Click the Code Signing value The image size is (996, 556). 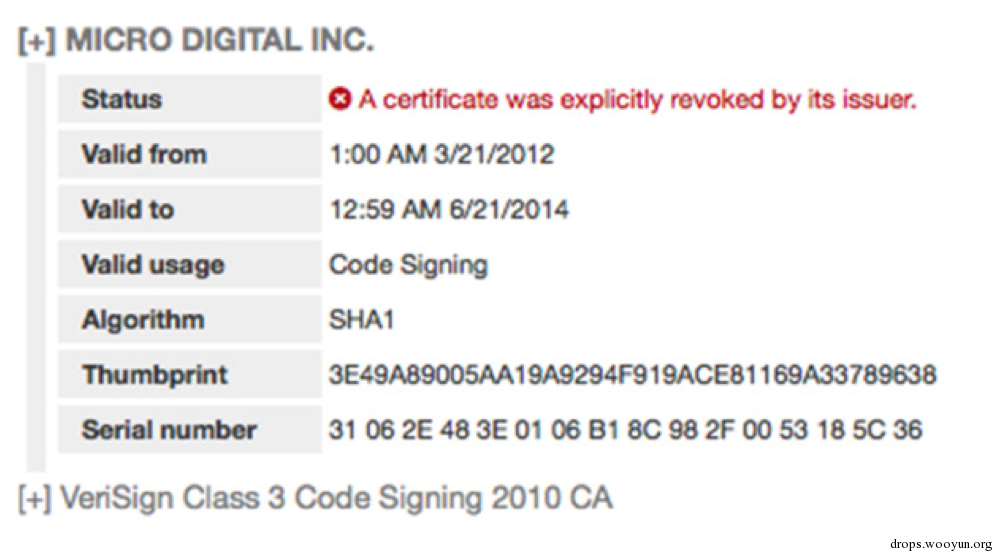pyautogui.click(x=408, y=265)
